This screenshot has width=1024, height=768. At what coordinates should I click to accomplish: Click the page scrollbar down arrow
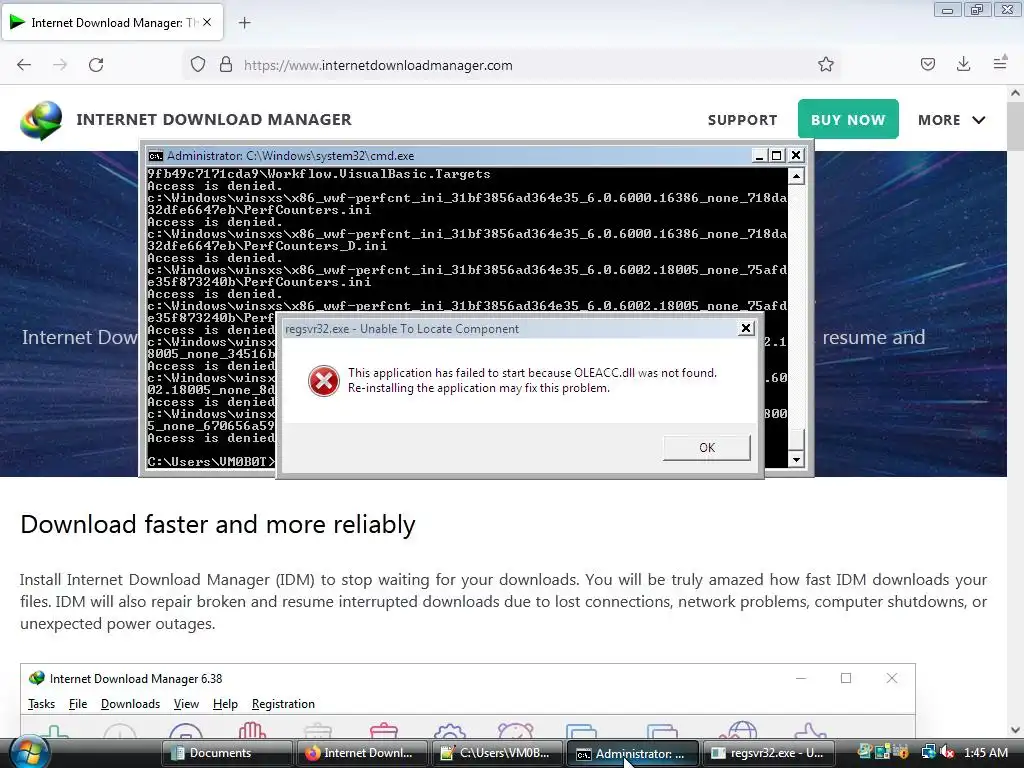(1015, 729)
